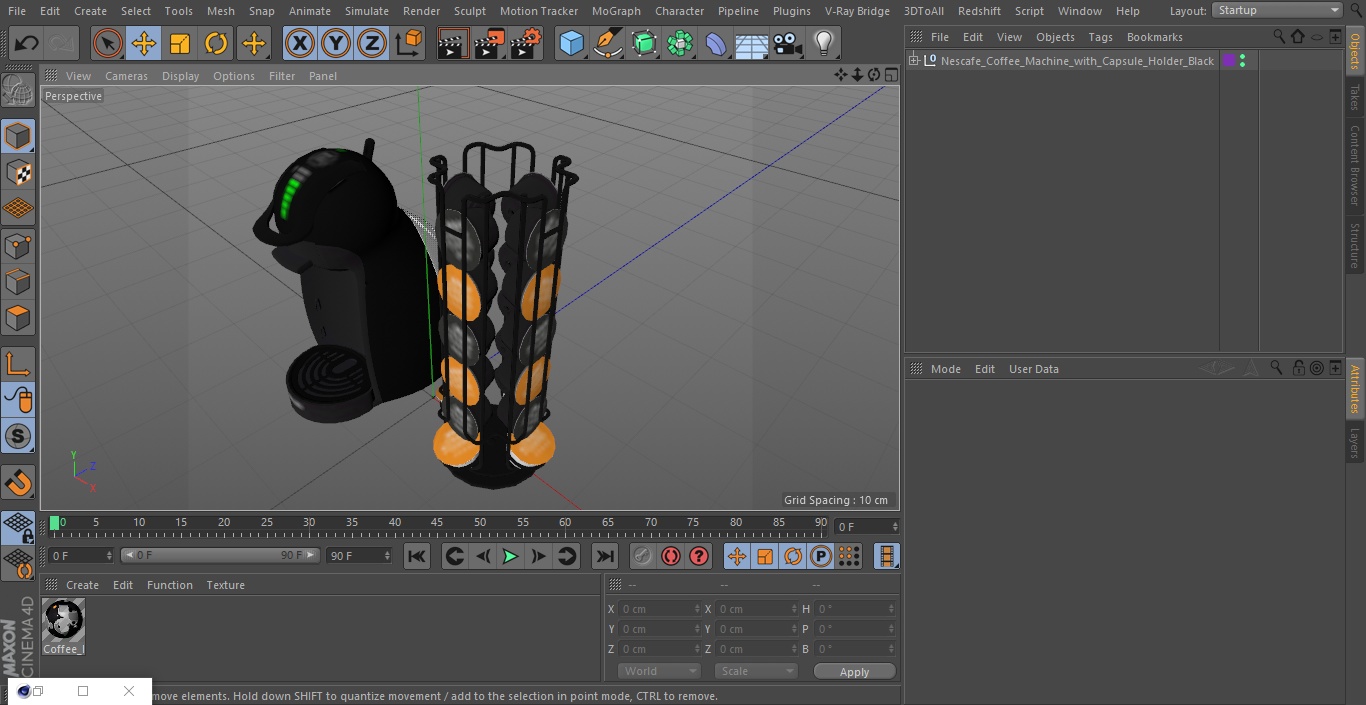Viewport: 1366px width, 705px height.
Task: Toggle Enable Axis L-shaped icon
Action: [18, 364]
